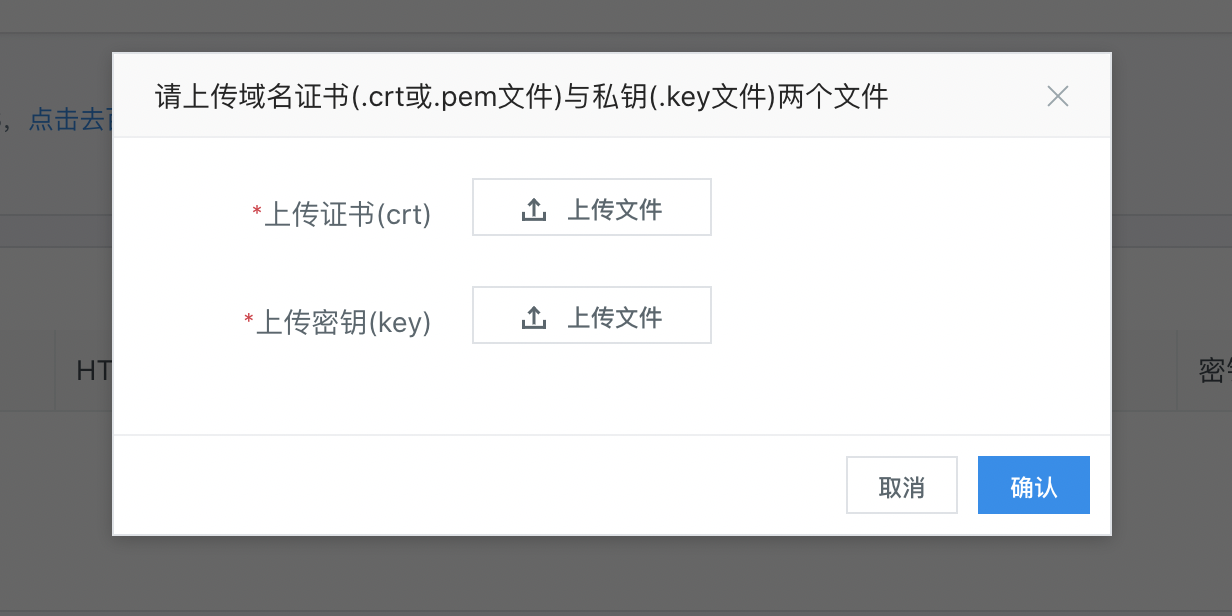Open the 点击去 link behind the dialog
Viewport: 1232px width, 616px height.
pyautogui.click(x=70, y=120)
